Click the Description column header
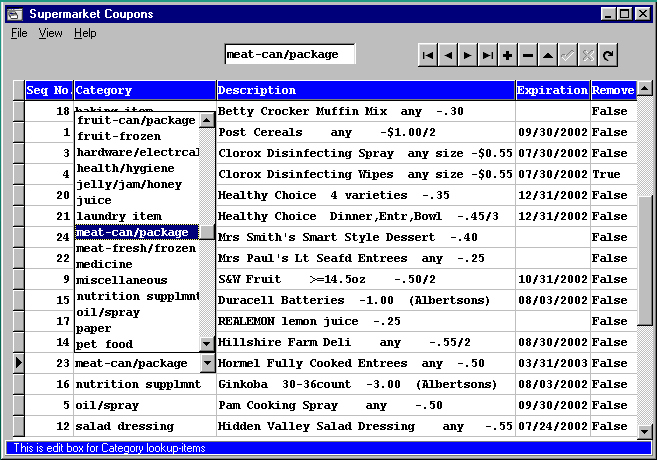 click(366, 90)
